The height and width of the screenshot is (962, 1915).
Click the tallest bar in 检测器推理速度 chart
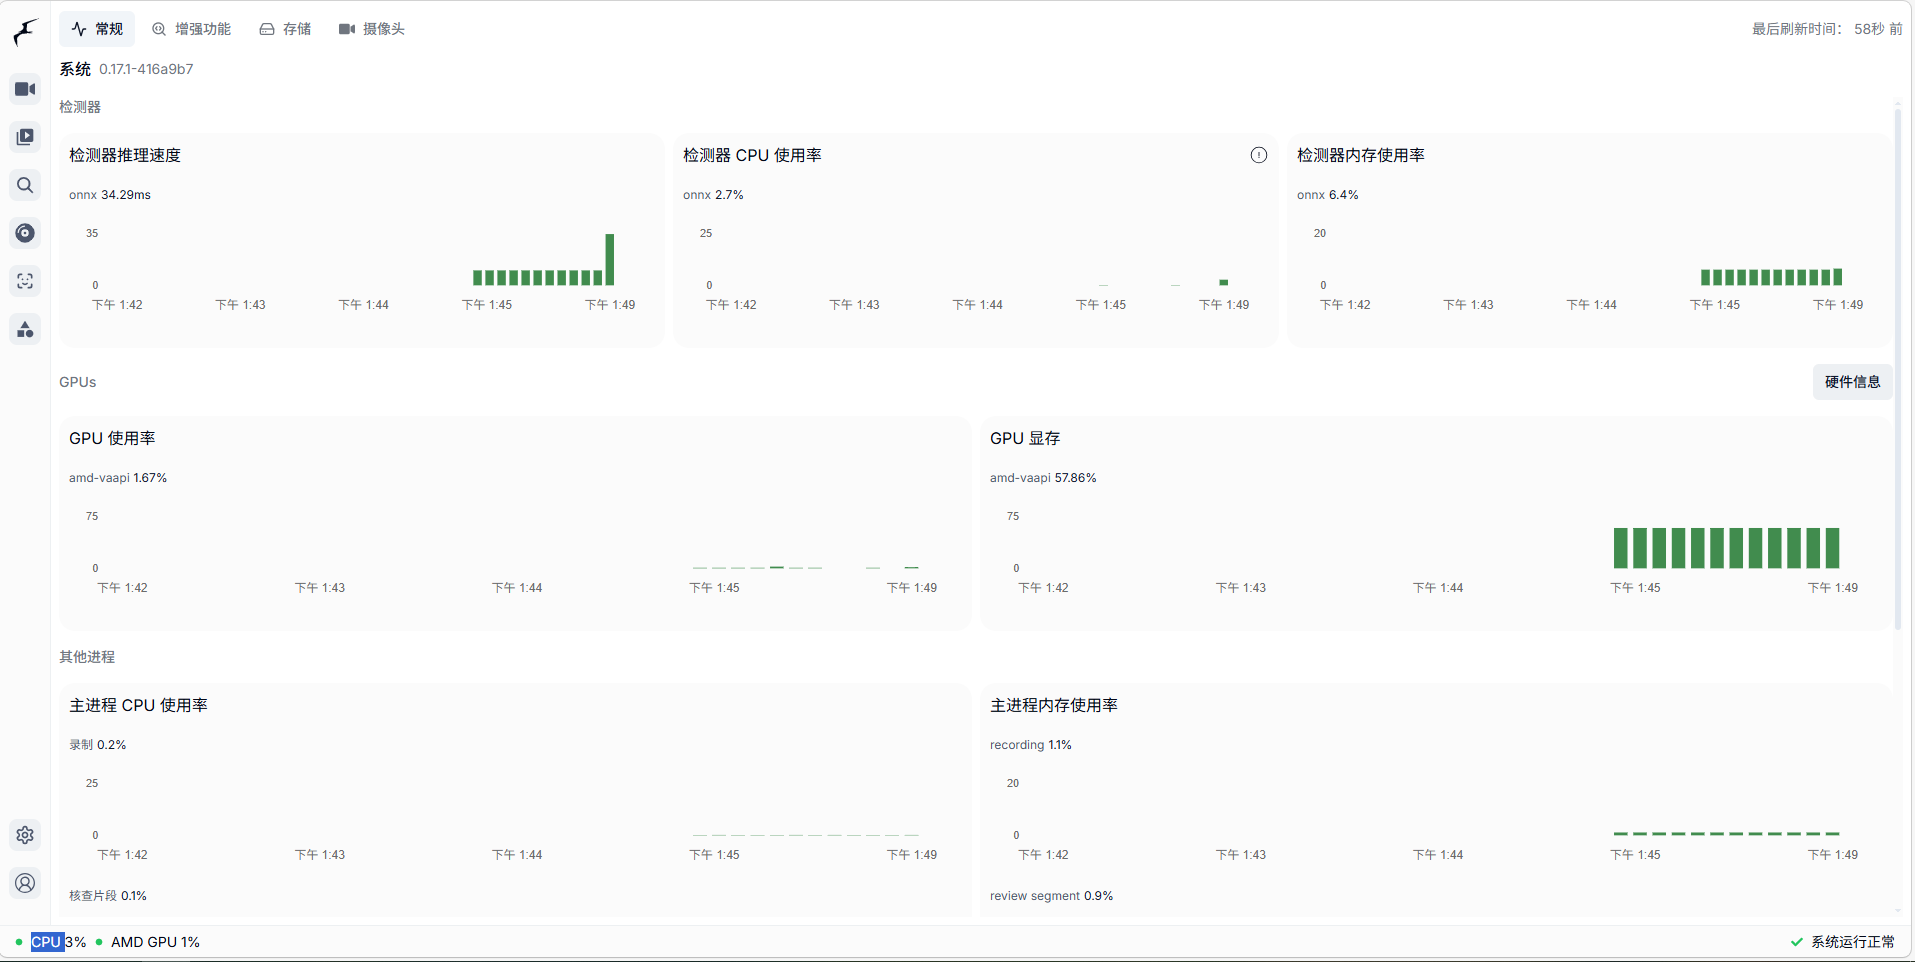point(610,259)
